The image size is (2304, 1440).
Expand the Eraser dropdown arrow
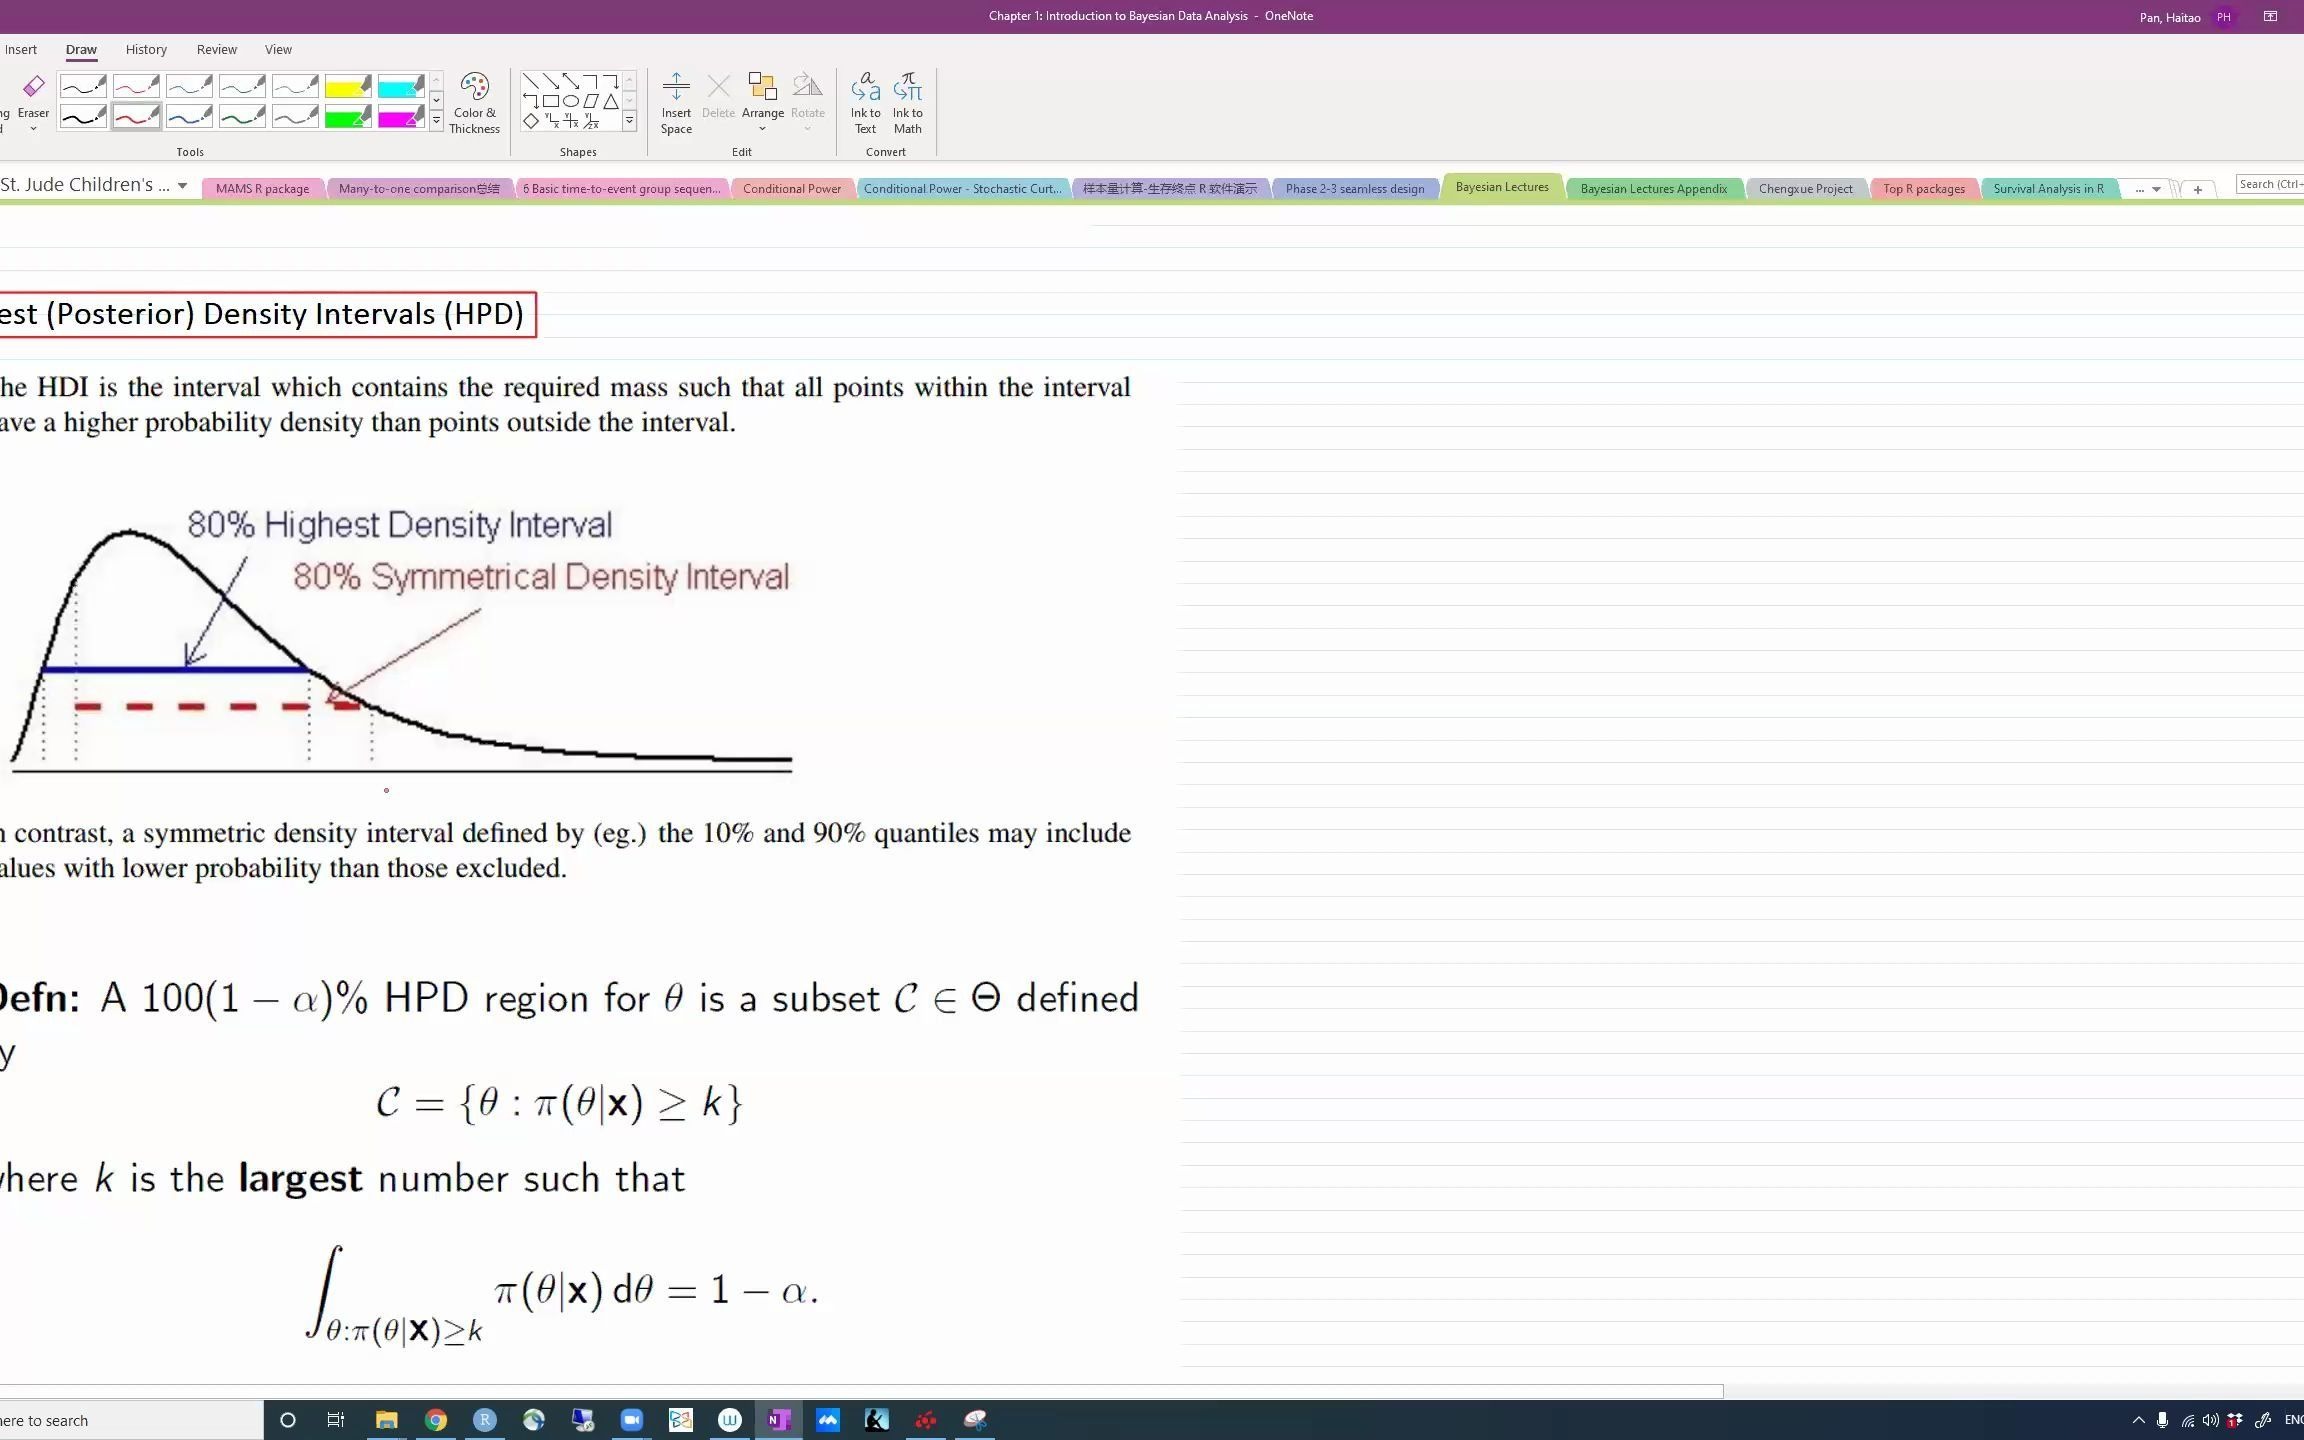32,127
